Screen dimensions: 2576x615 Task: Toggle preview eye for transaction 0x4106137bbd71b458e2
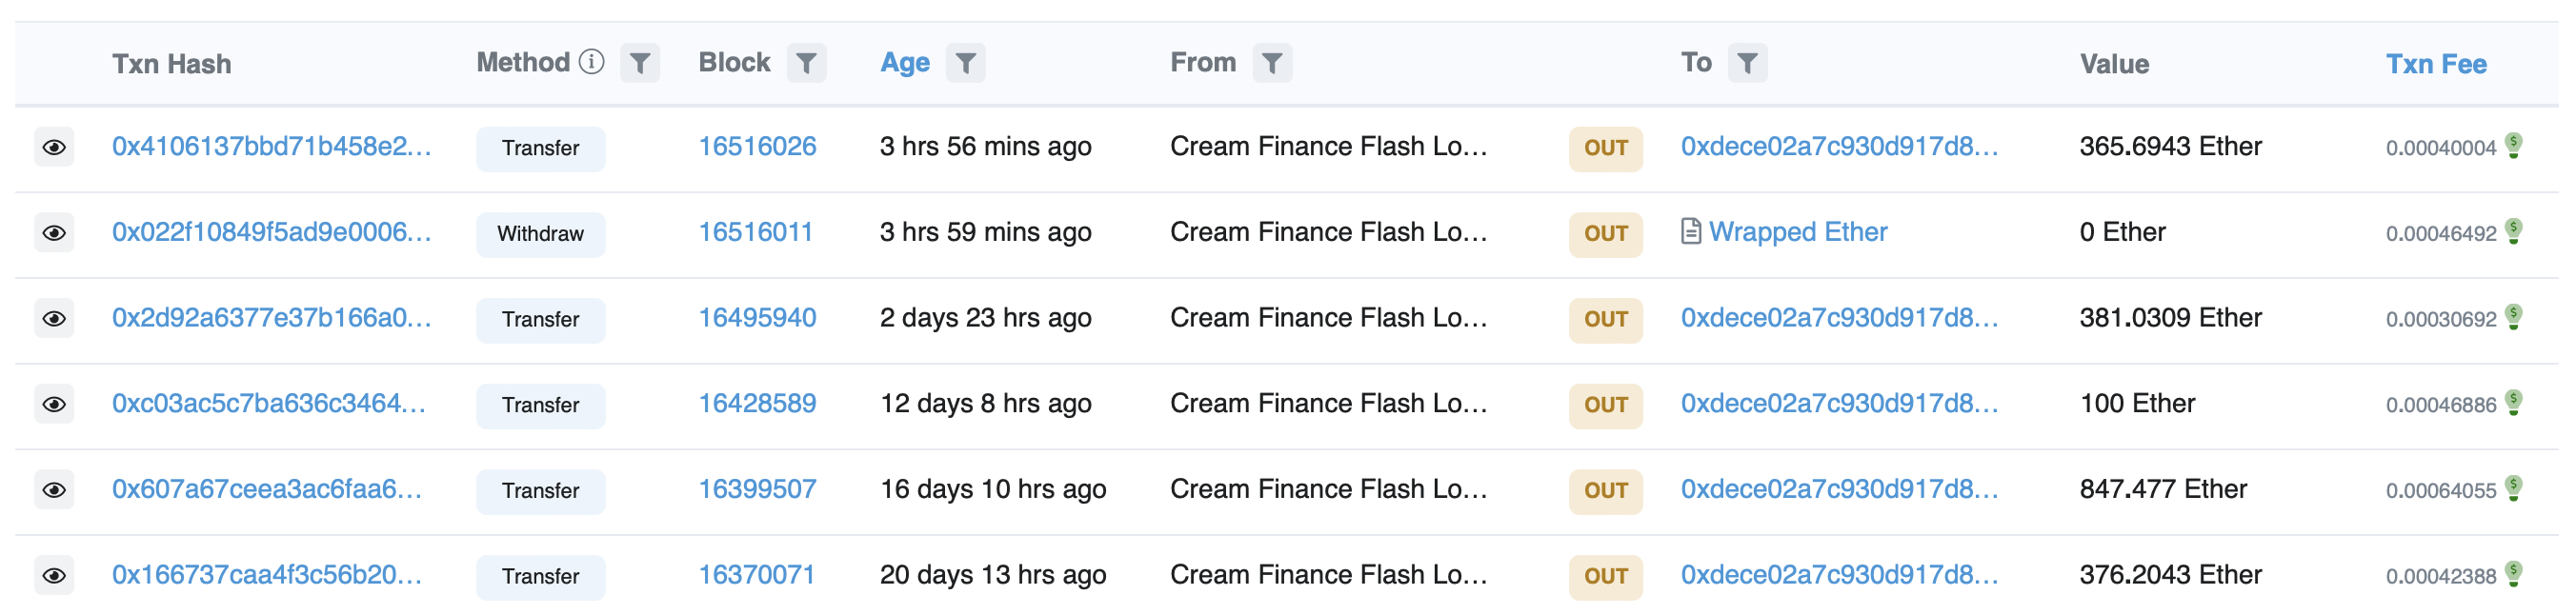point(54,148)
